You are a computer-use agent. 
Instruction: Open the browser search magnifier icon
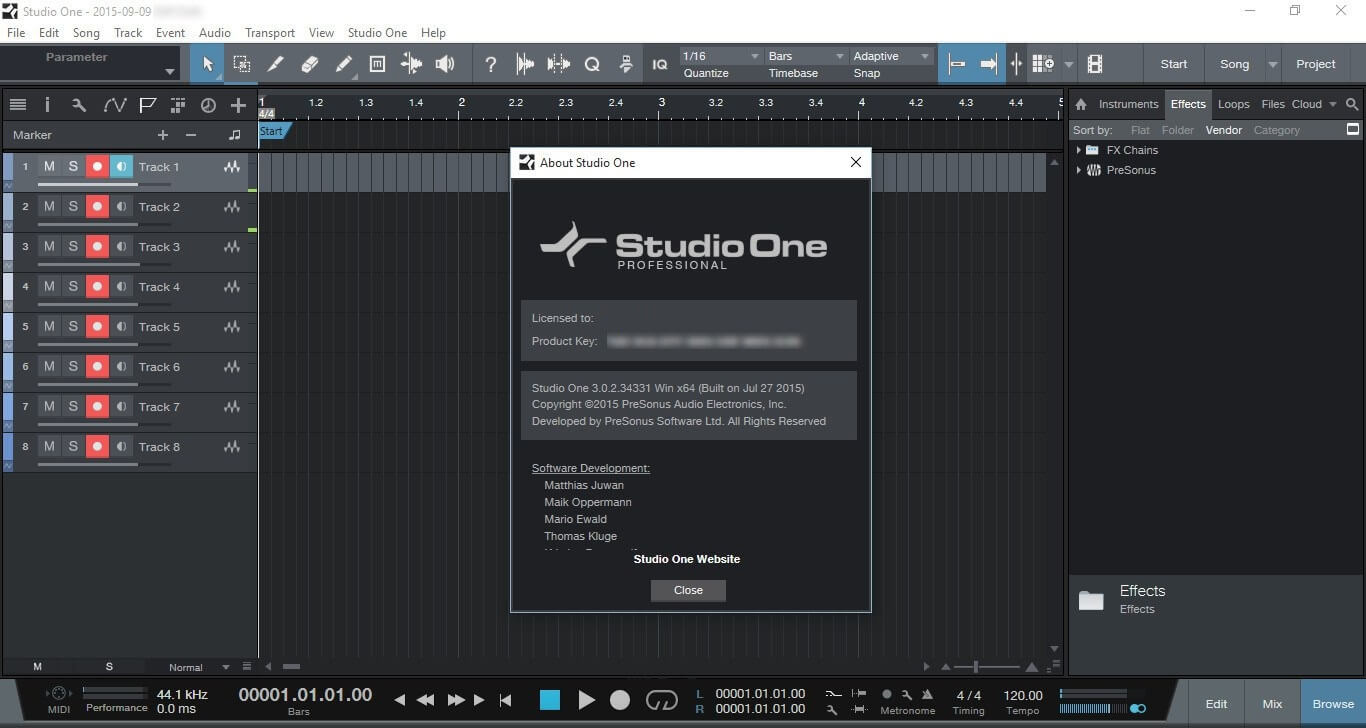pos(1352,104)
